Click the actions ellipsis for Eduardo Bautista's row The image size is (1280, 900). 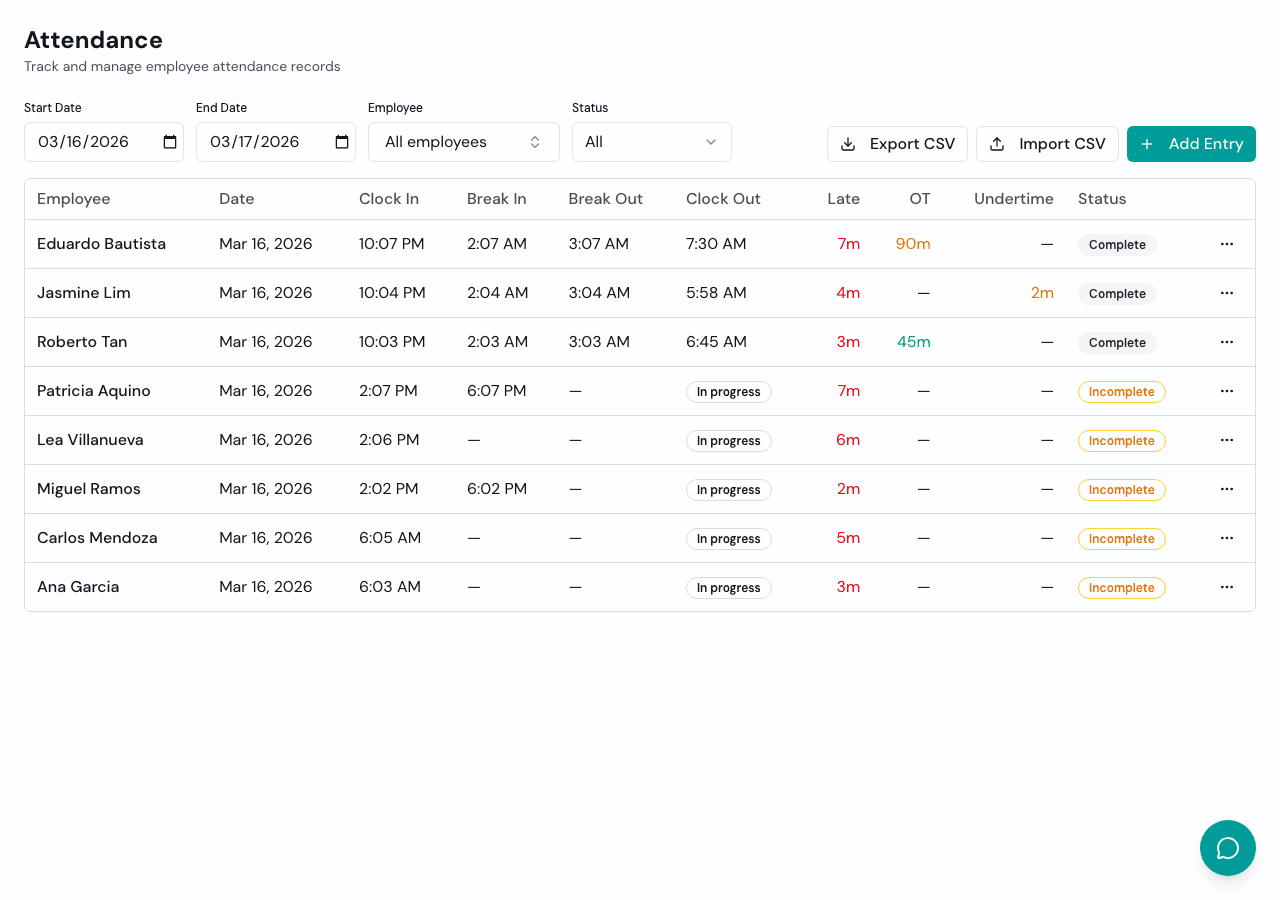pos(1227,243)
